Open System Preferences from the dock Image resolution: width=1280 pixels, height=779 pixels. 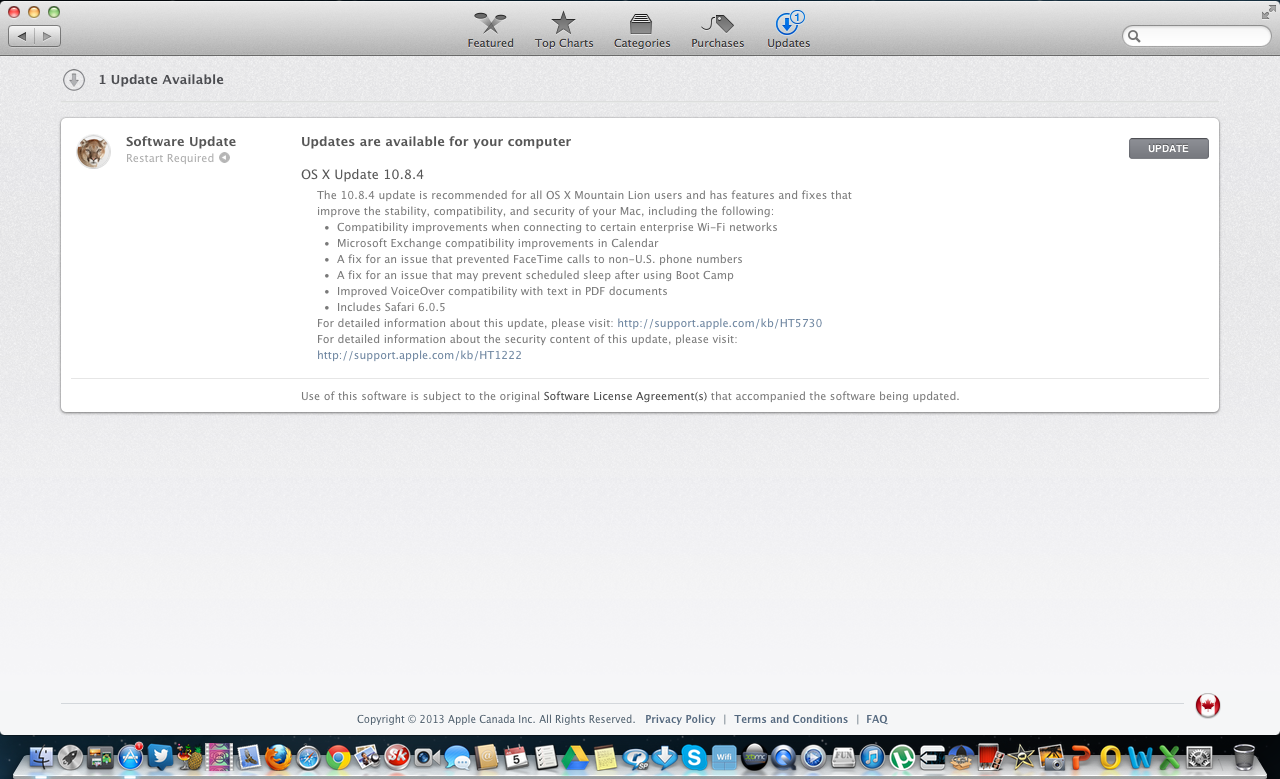[x=1199, y=757]
